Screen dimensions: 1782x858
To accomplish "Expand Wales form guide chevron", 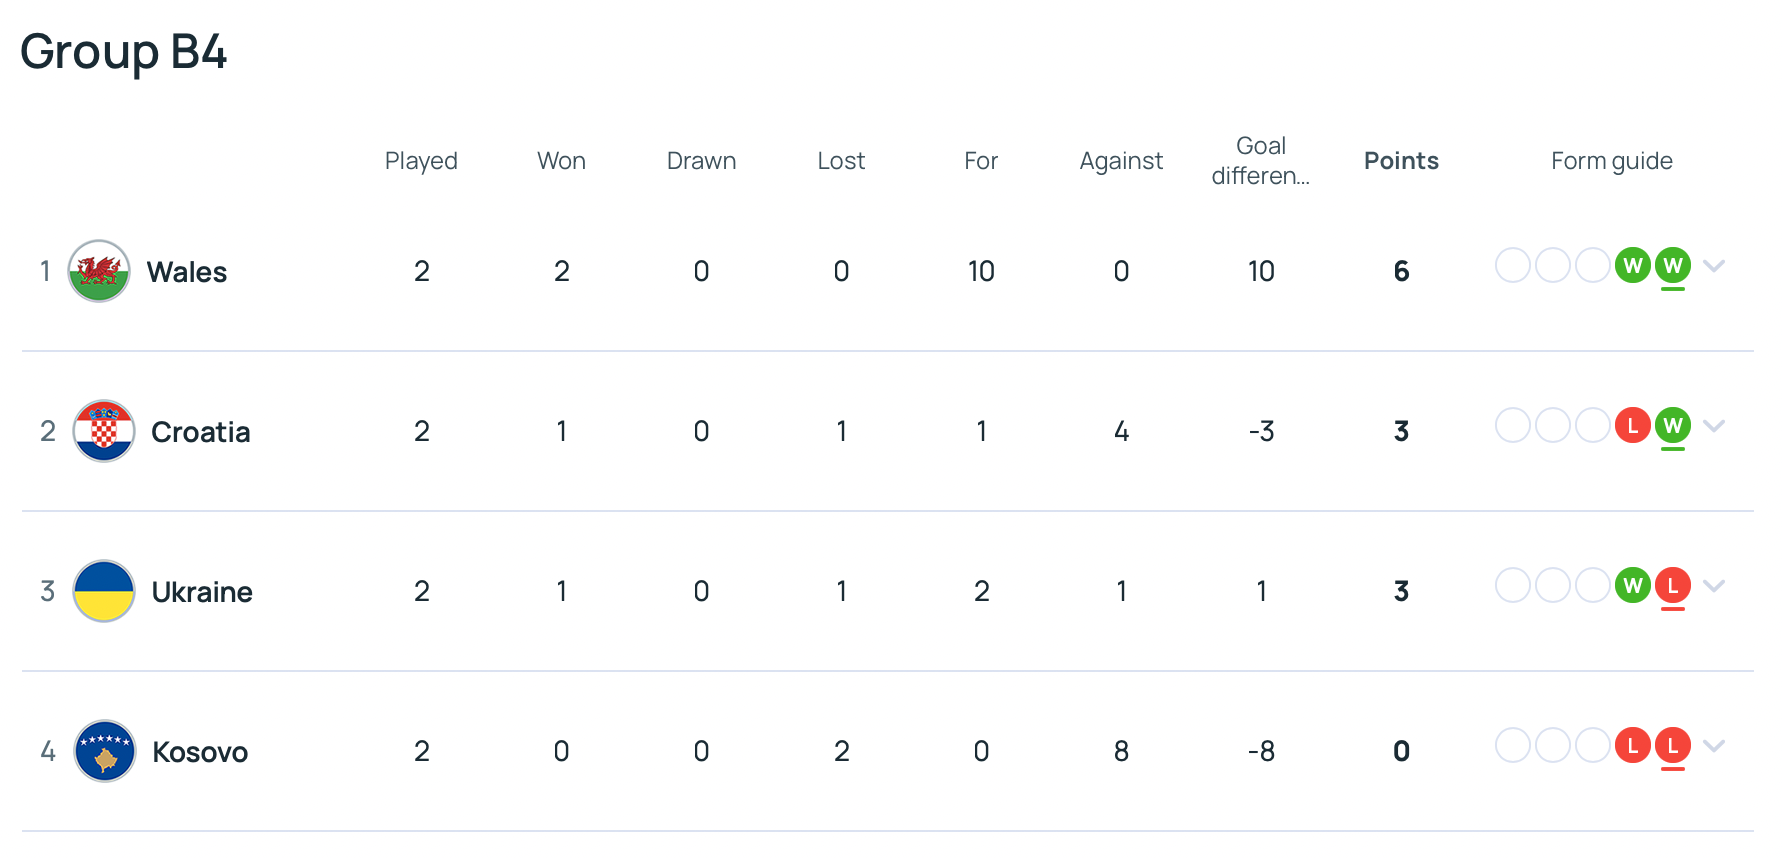I will pyautogui.click(x=1714, y=266).
